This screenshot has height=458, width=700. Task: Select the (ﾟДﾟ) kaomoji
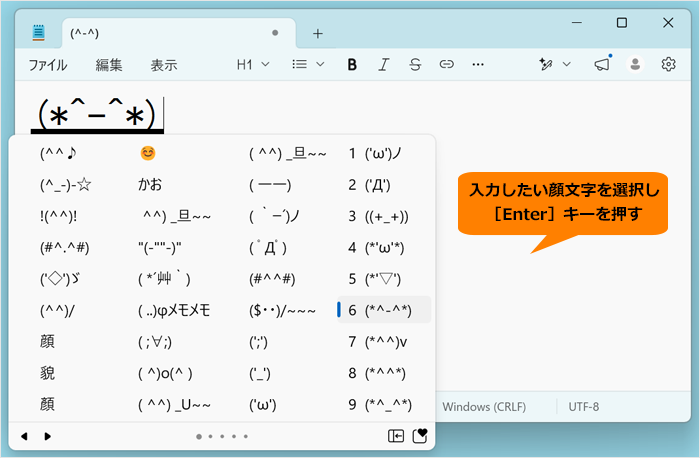(268, 248)
